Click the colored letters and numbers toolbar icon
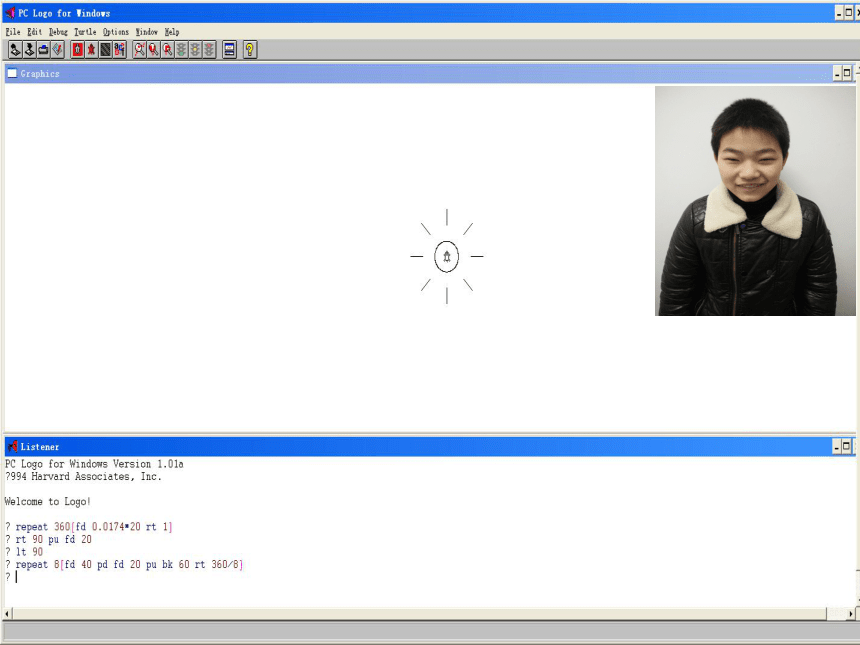This screenshot has height=645, width=860. (x=120, y=50)
